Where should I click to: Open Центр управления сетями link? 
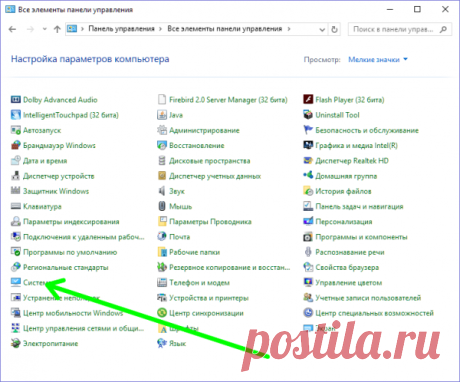[x=83, y=328]
